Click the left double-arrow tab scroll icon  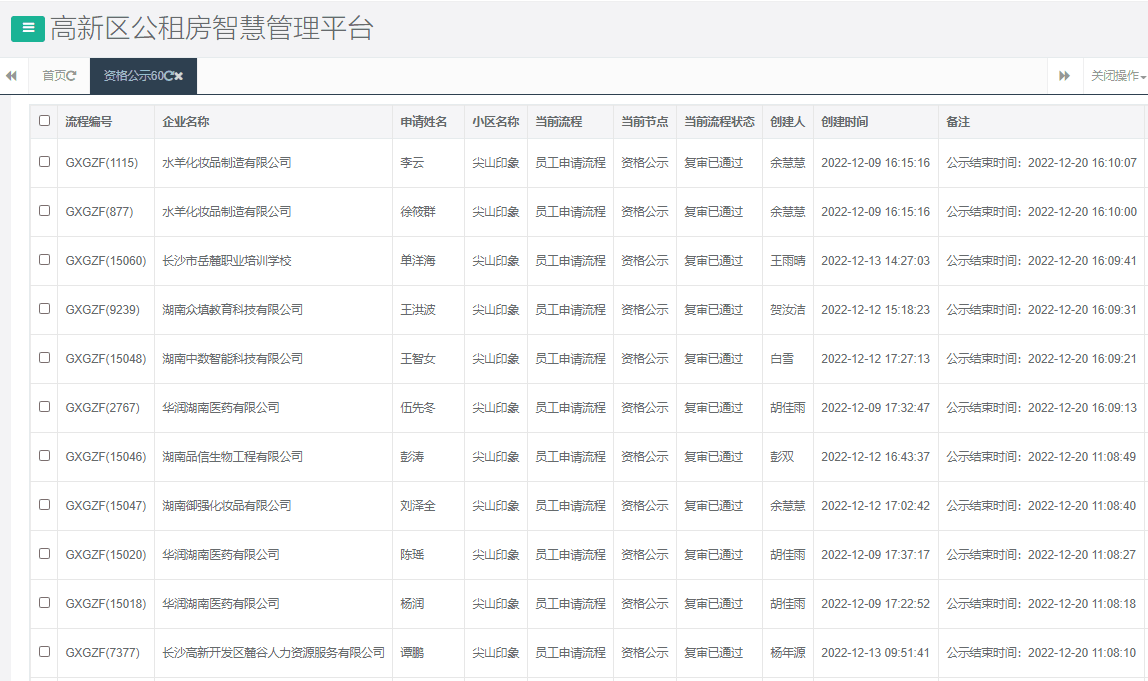tap(11, 76)
